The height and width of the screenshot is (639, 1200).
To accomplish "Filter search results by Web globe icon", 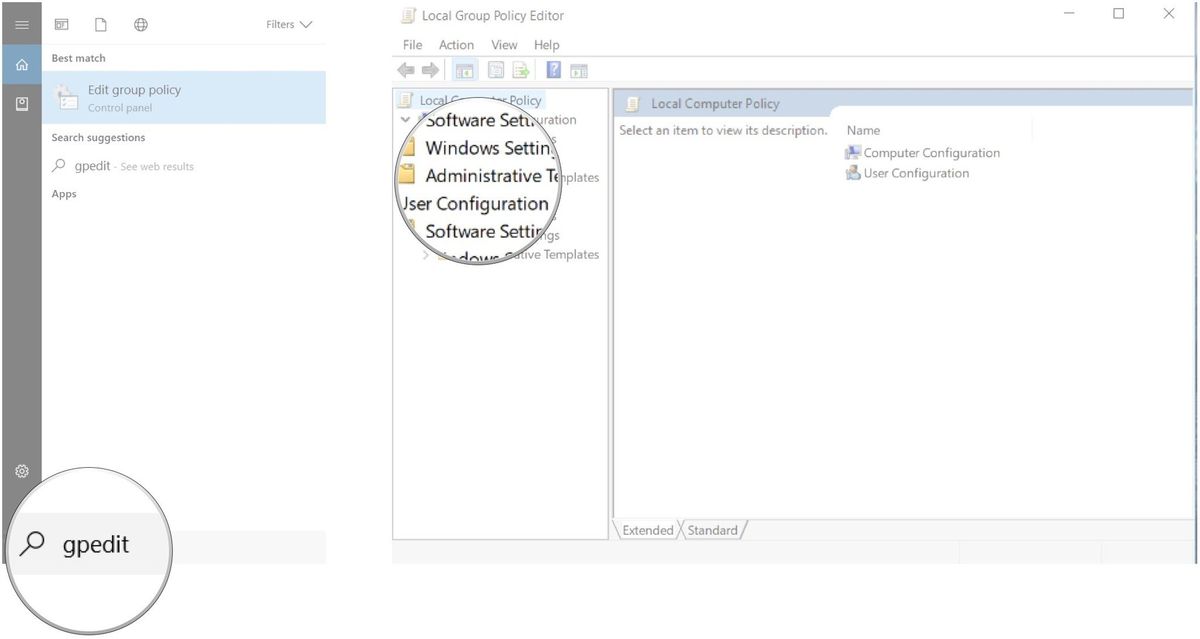I will 141,24.
